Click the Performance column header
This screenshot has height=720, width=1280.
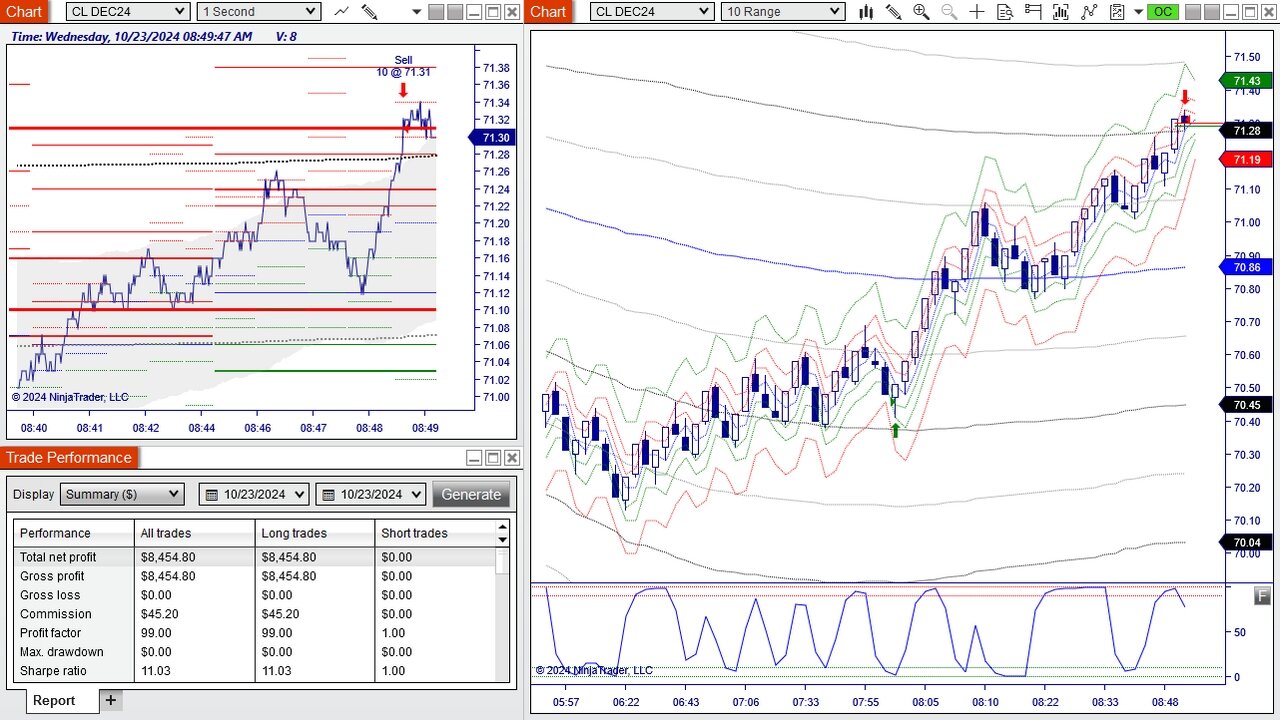point(74,533)
